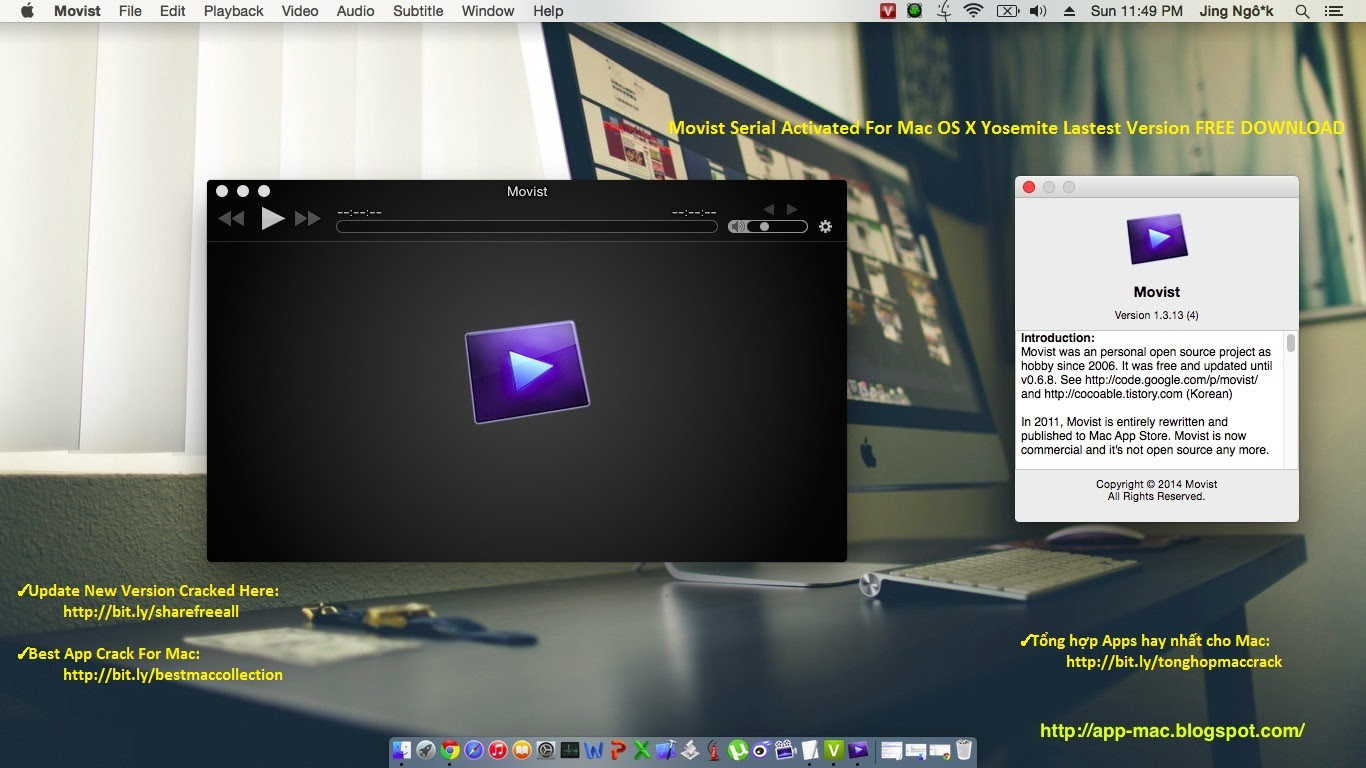Open the Wi-Fi status menu
This screenshot has height=768, width=1366.
(973, 11)
